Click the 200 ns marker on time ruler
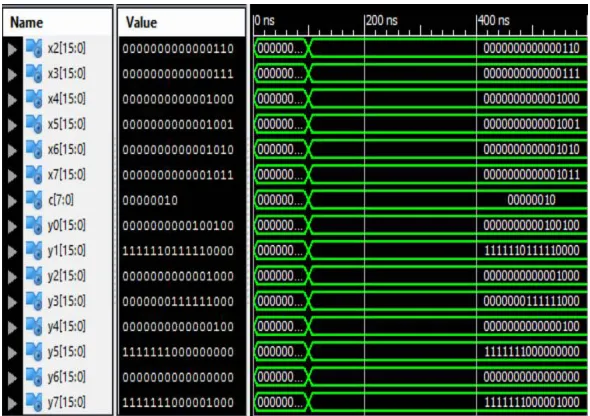This screenshot has height=416, width=590. pos(382,20)
